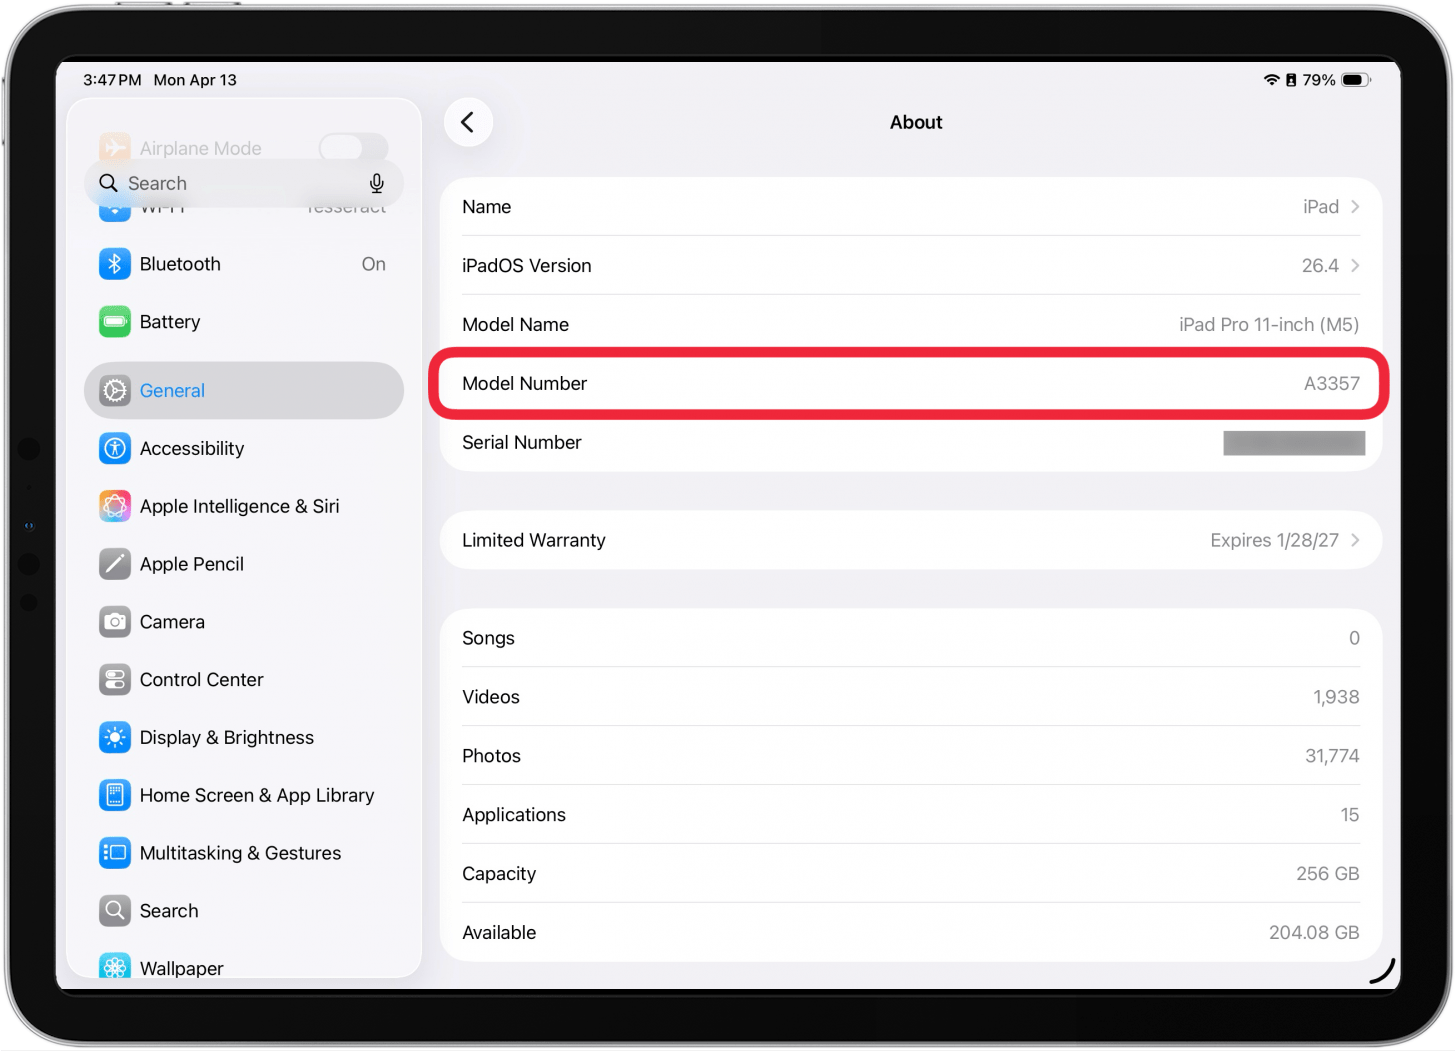Tap the blurred serial number value
1456x1051 pixels.
(1294, 443)
